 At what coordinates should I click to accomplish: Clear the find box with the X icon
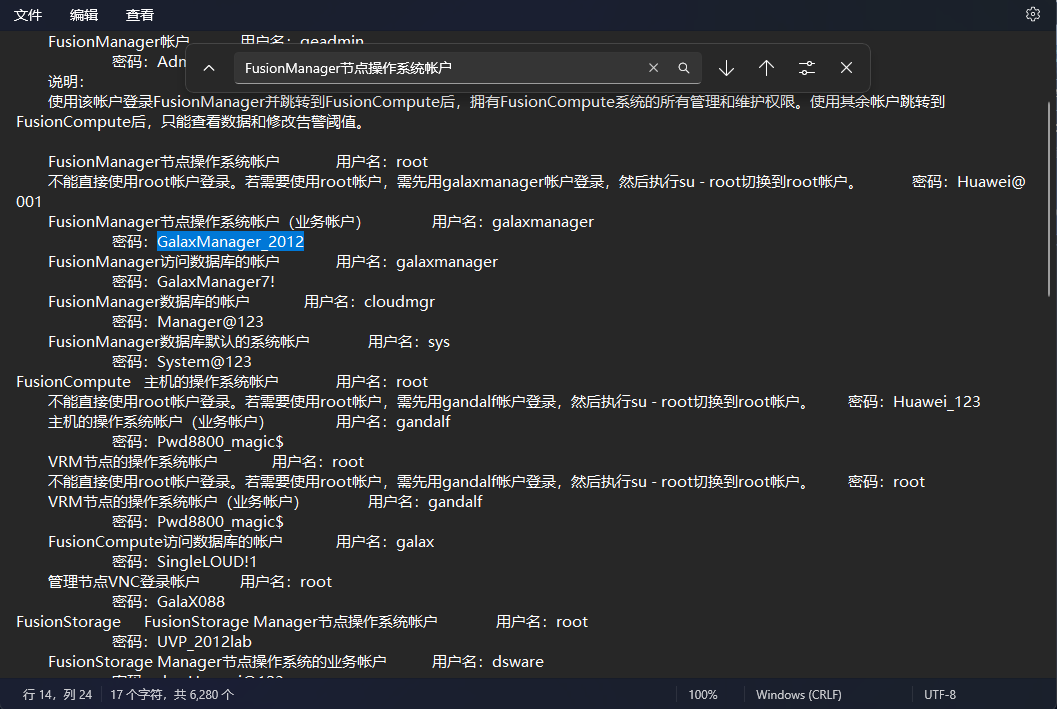pos(654,68)
